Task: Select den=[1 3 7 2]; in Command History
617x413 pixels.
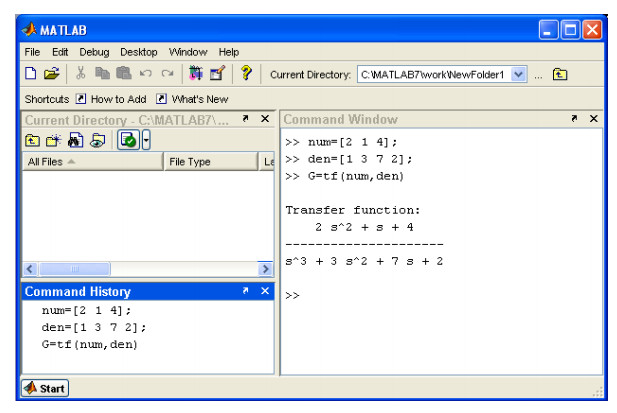Action: pyautogui.click(x=94, y=327)
